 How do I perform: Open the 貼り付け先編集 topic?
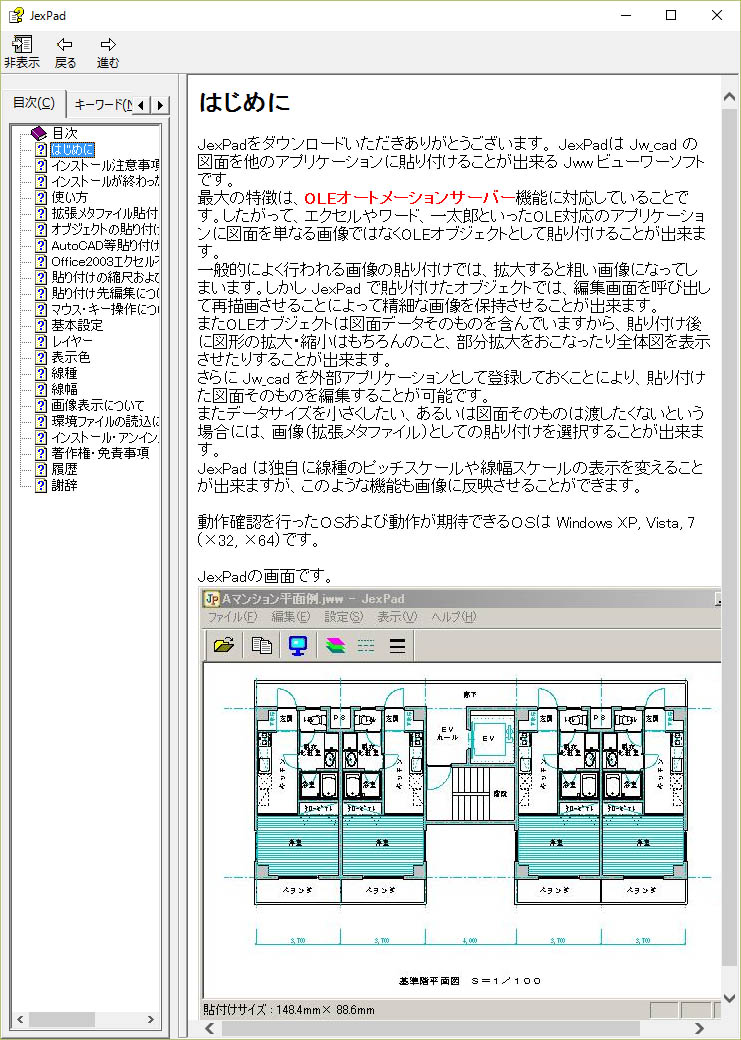tap(105, 293)
